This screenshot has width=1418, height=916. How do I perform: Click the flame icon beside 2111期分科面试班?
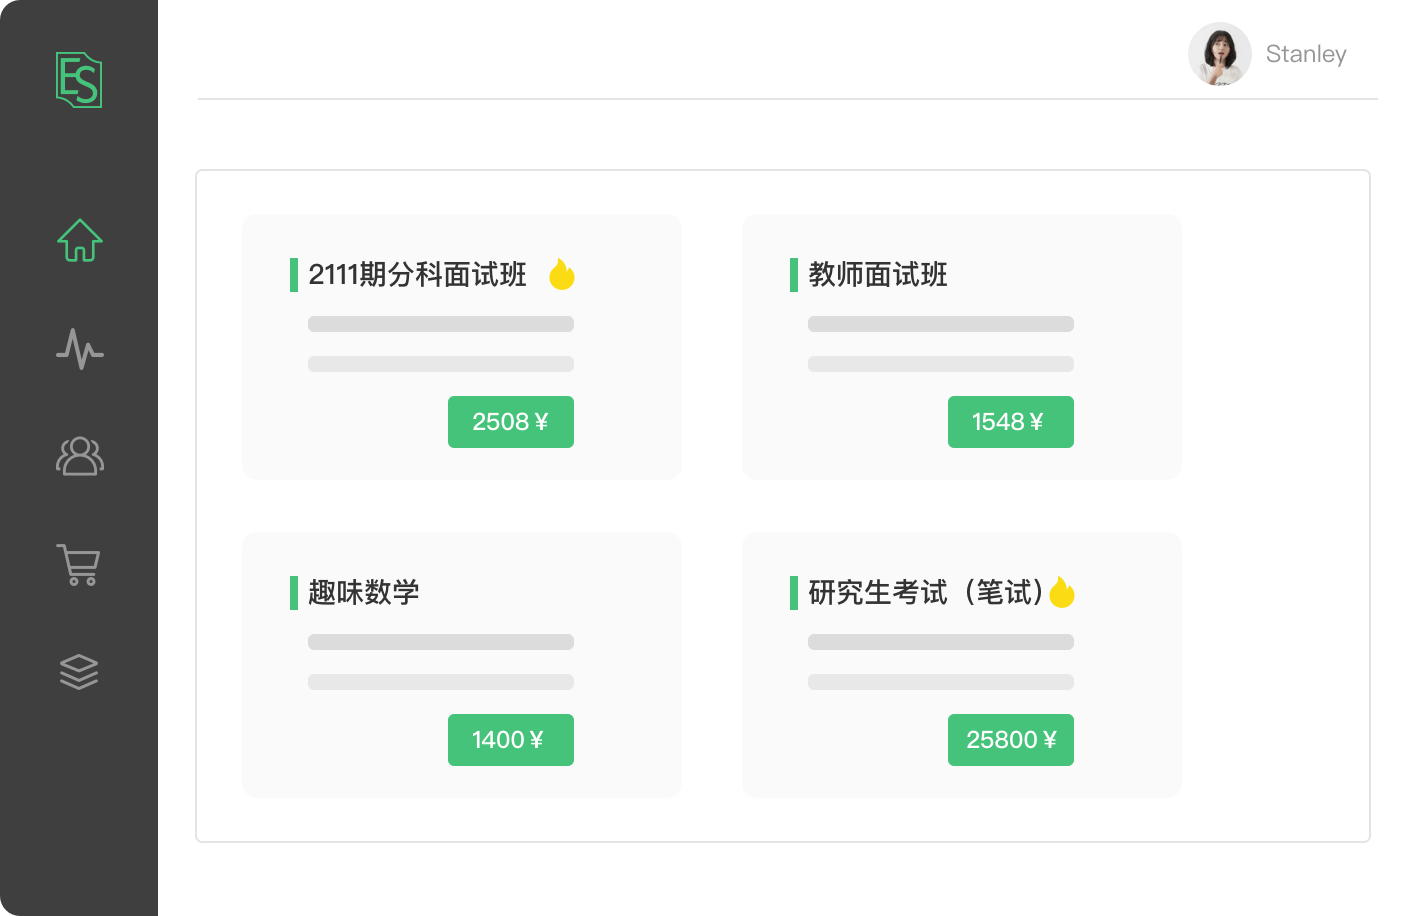562,274
